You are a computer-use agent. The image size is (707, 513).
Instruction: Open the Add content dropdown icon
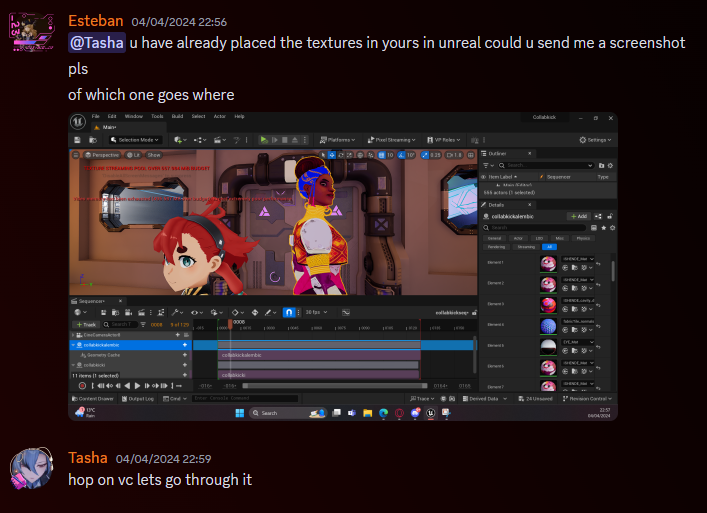click(x=180, y=140)
